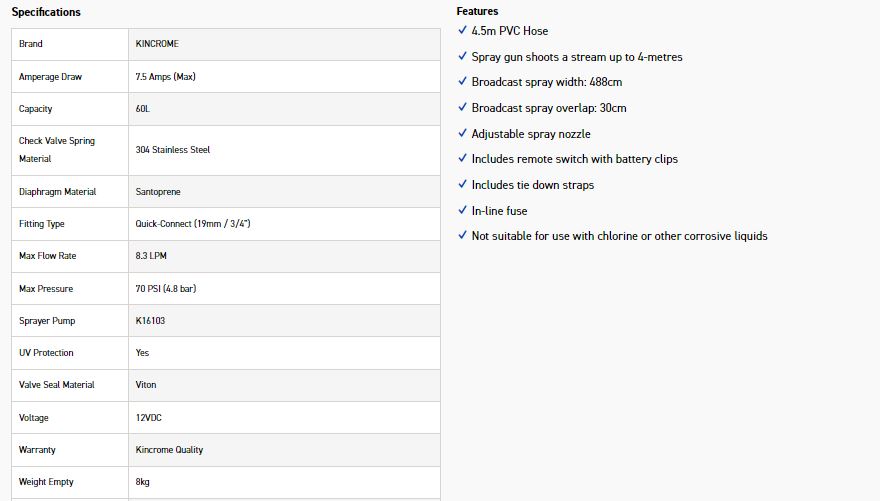880x501 pixels.
Task: Click checkmark beside the chlorine warning feature
Action: click(462, 236)
